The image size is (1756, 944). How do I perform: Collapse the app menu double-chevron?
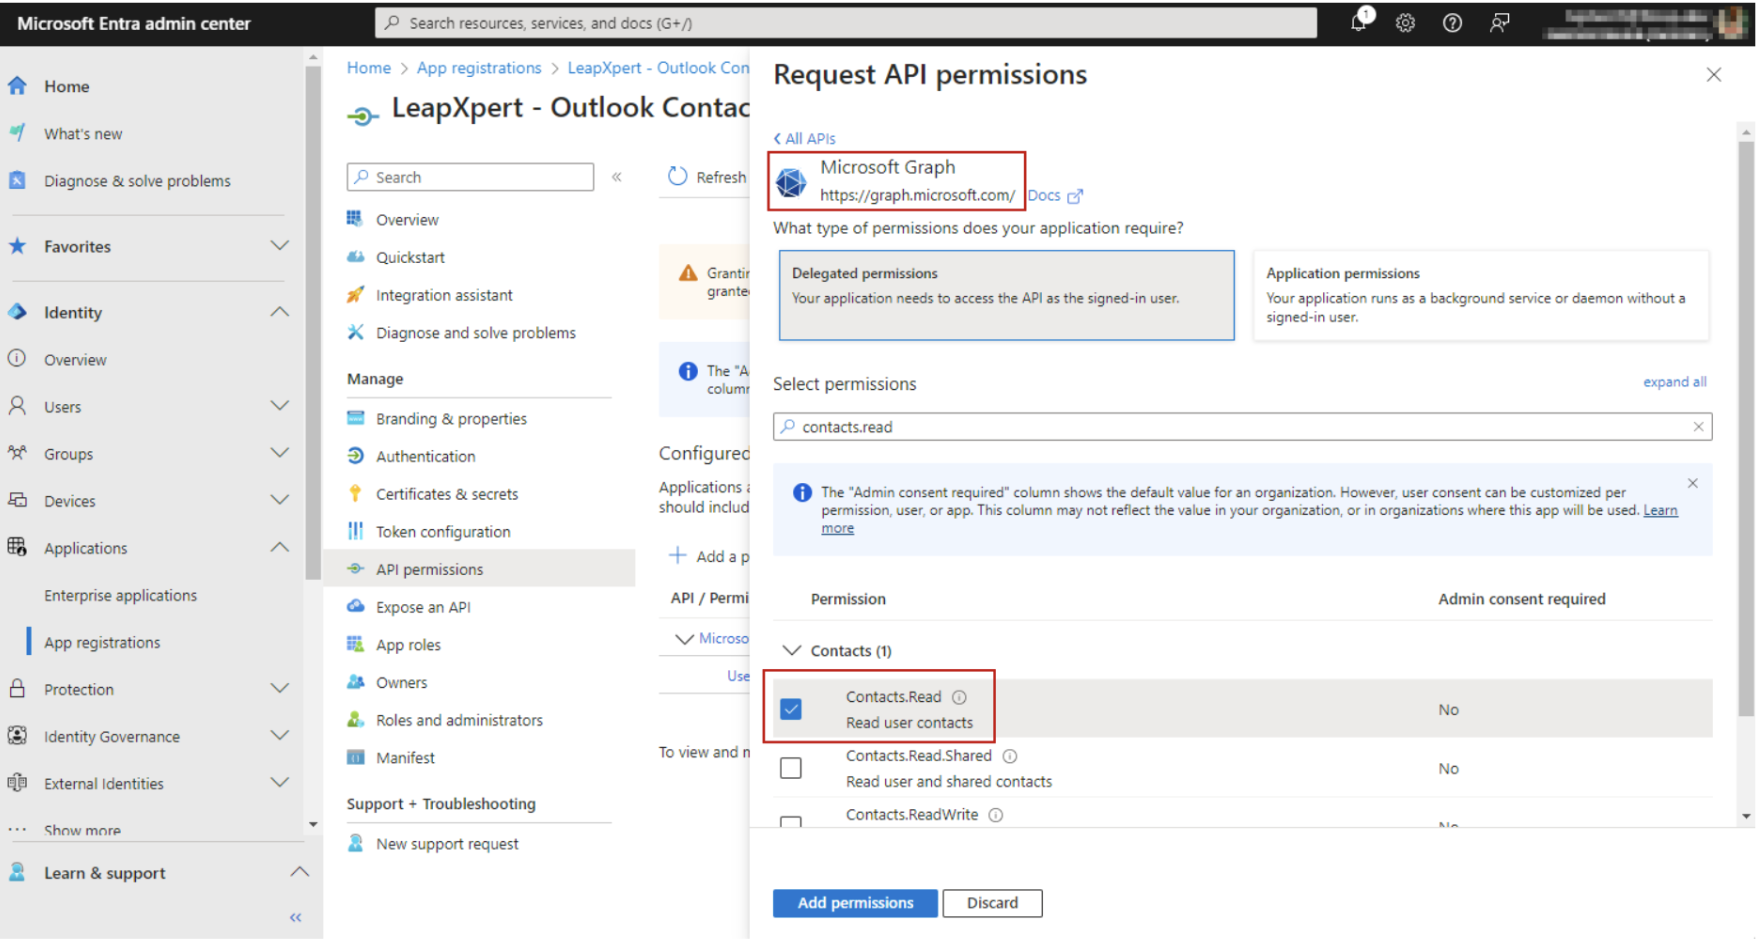(x=617, y=177)
